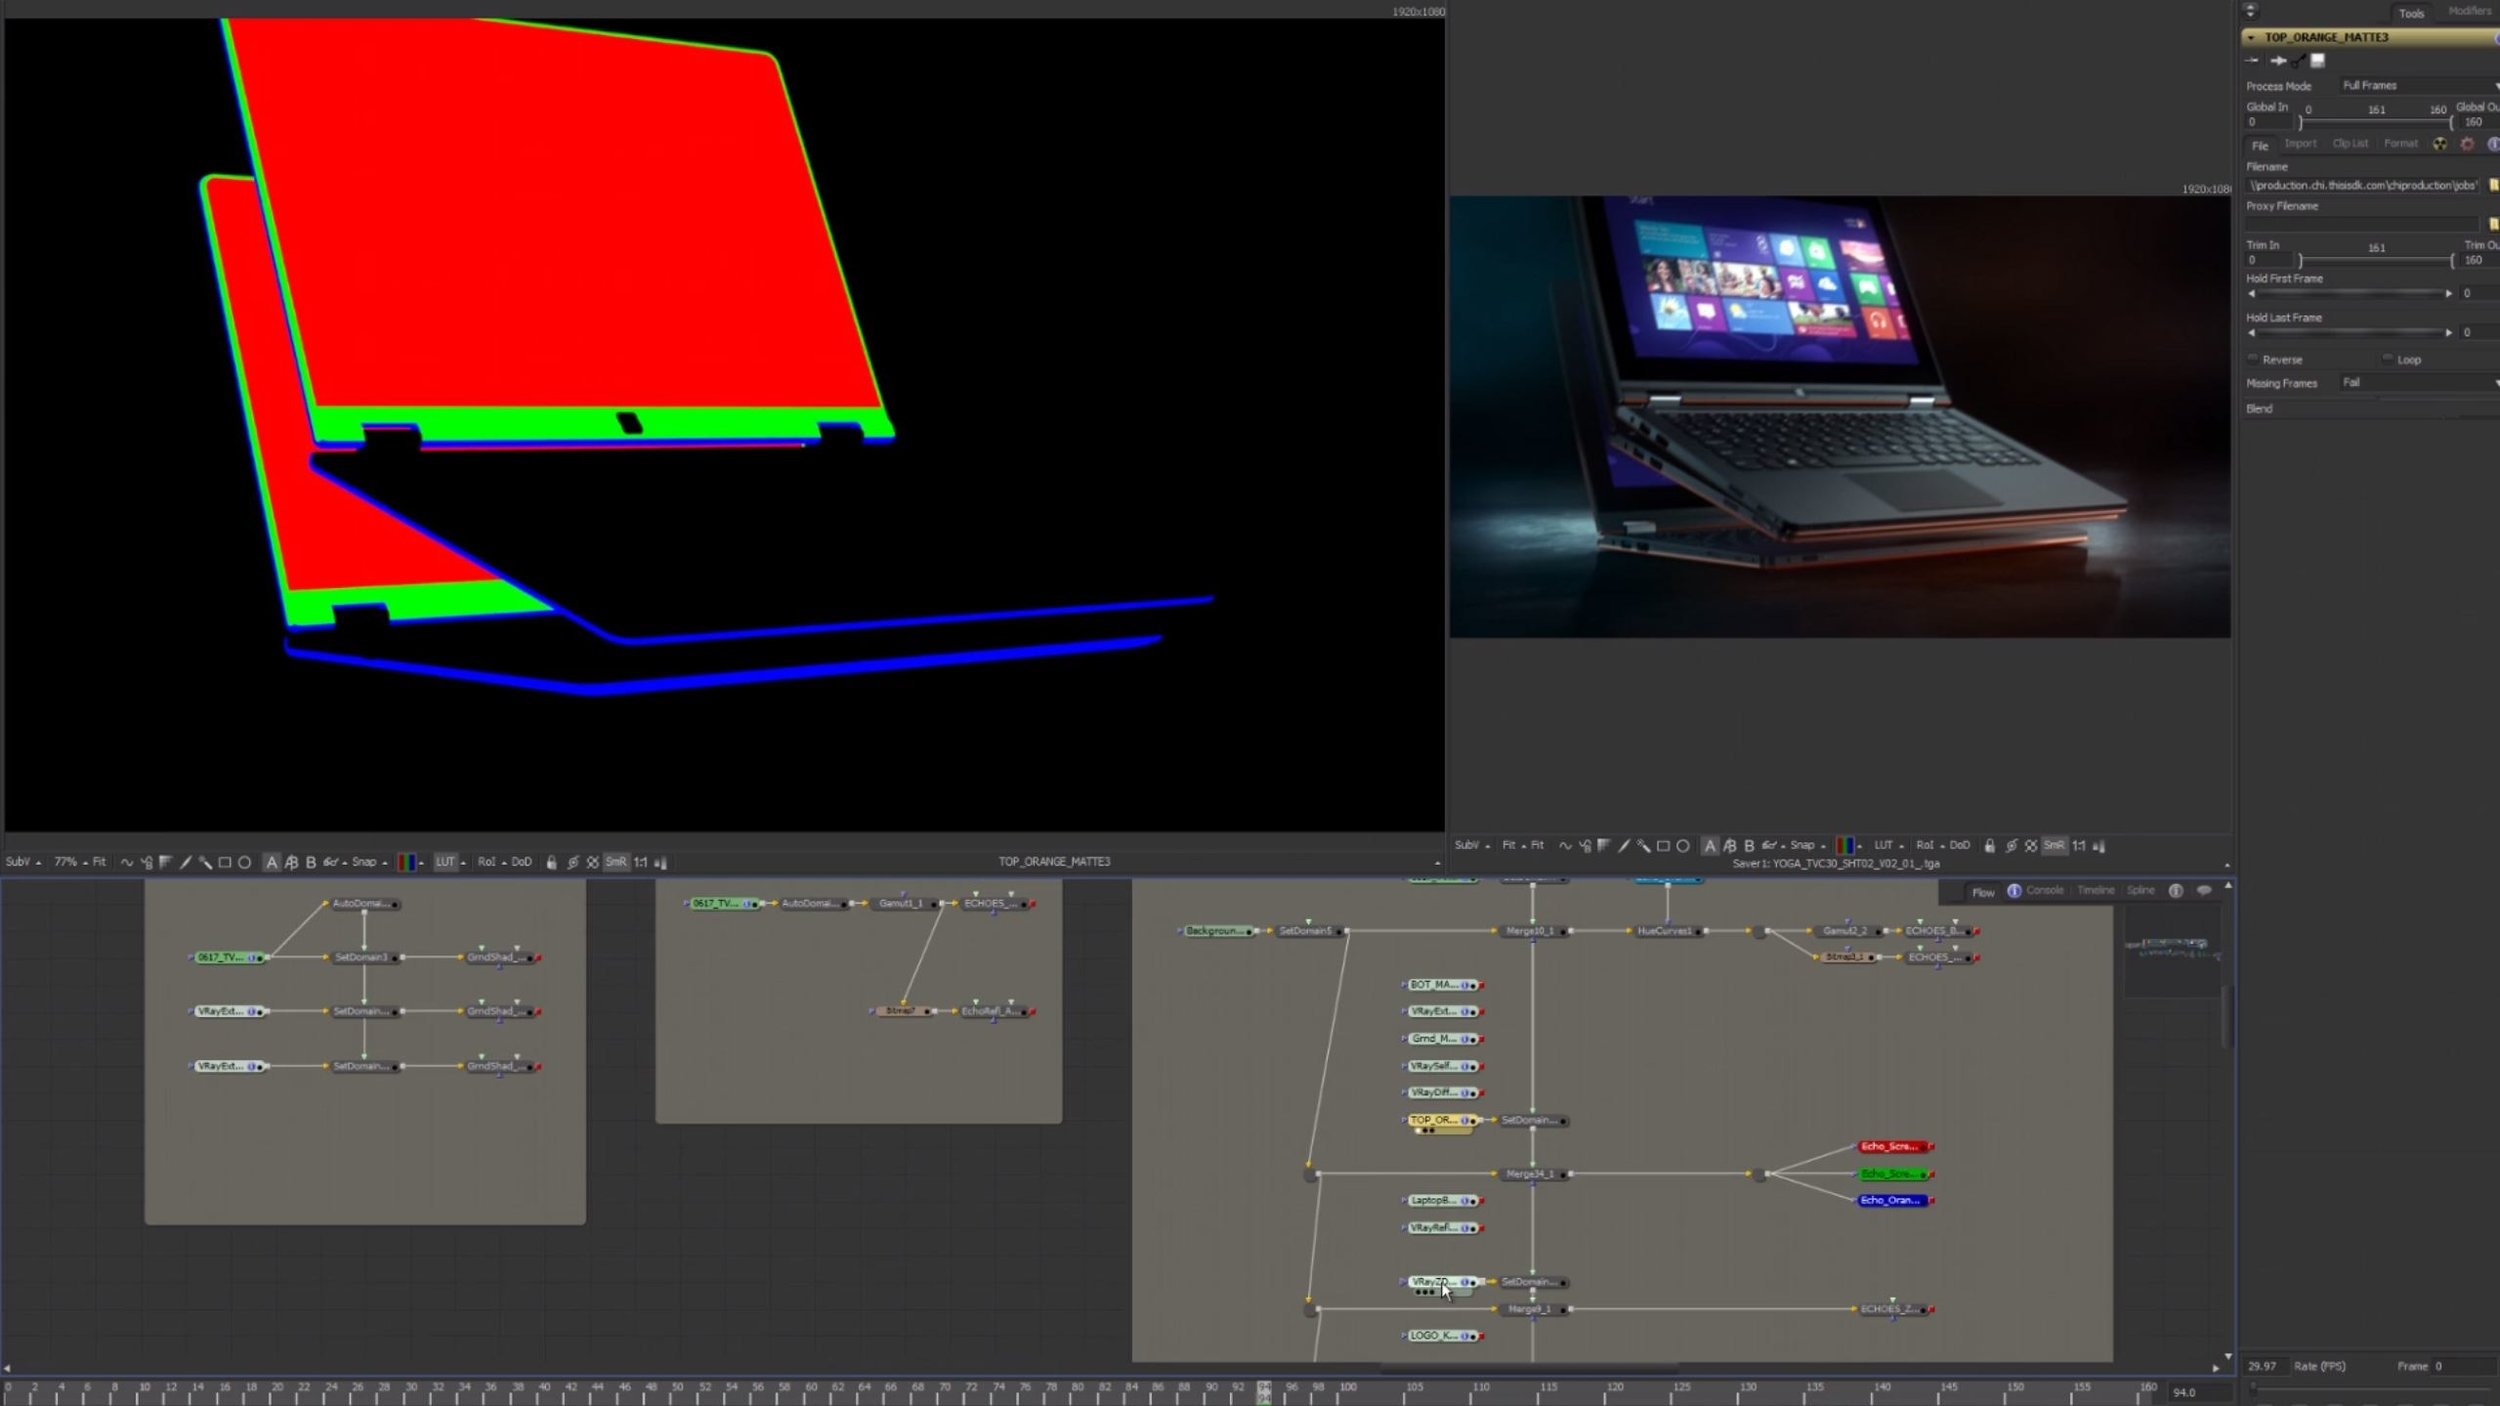2500x1406 pixels.
Task: Click the LUT button in left viewer toolbar
Action: [445, 862]
